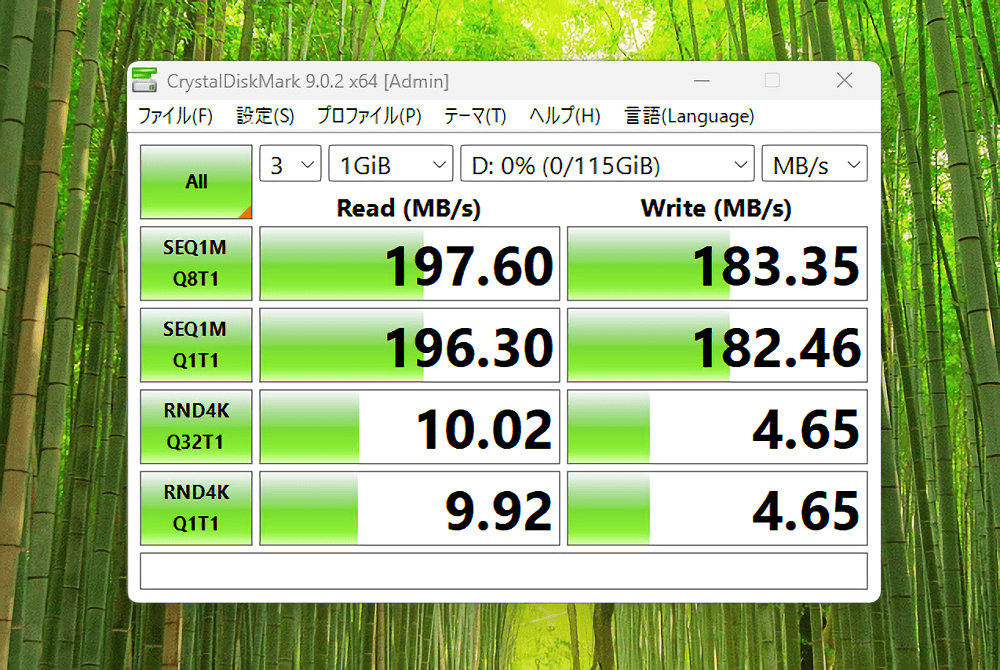Open the 設定(S) menu
1000x670 pixels.
[264, 116]
